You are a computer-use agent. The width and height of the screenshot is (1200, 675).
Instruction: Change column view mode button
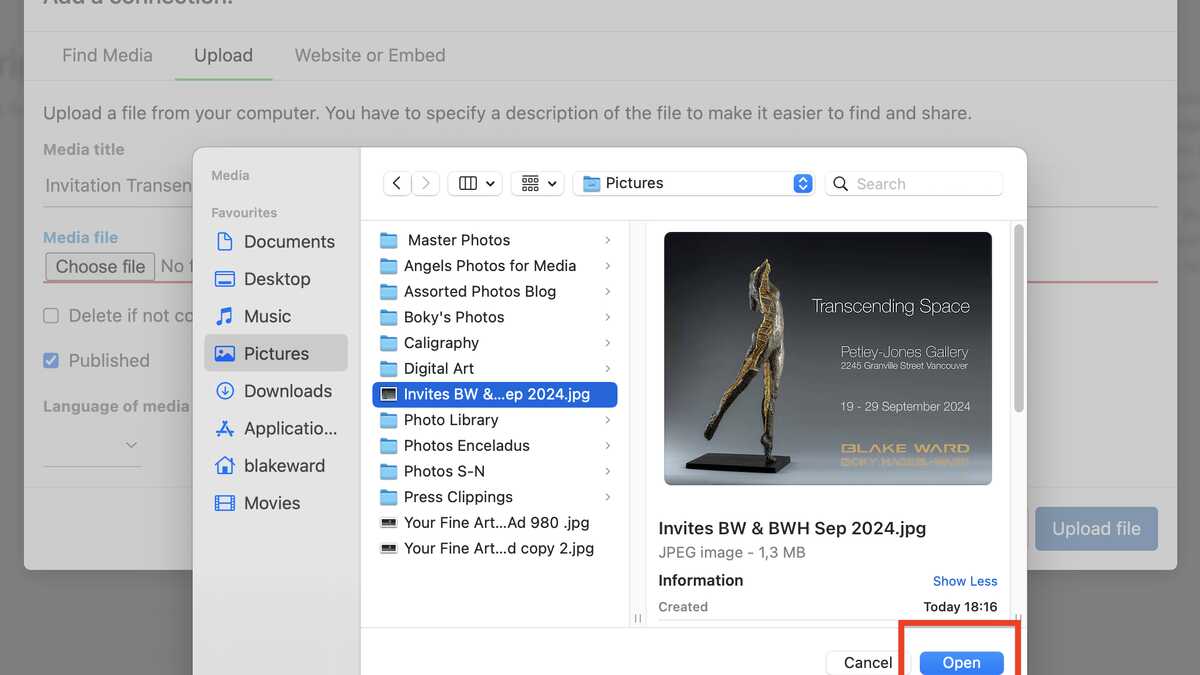[x=475, y=183]
